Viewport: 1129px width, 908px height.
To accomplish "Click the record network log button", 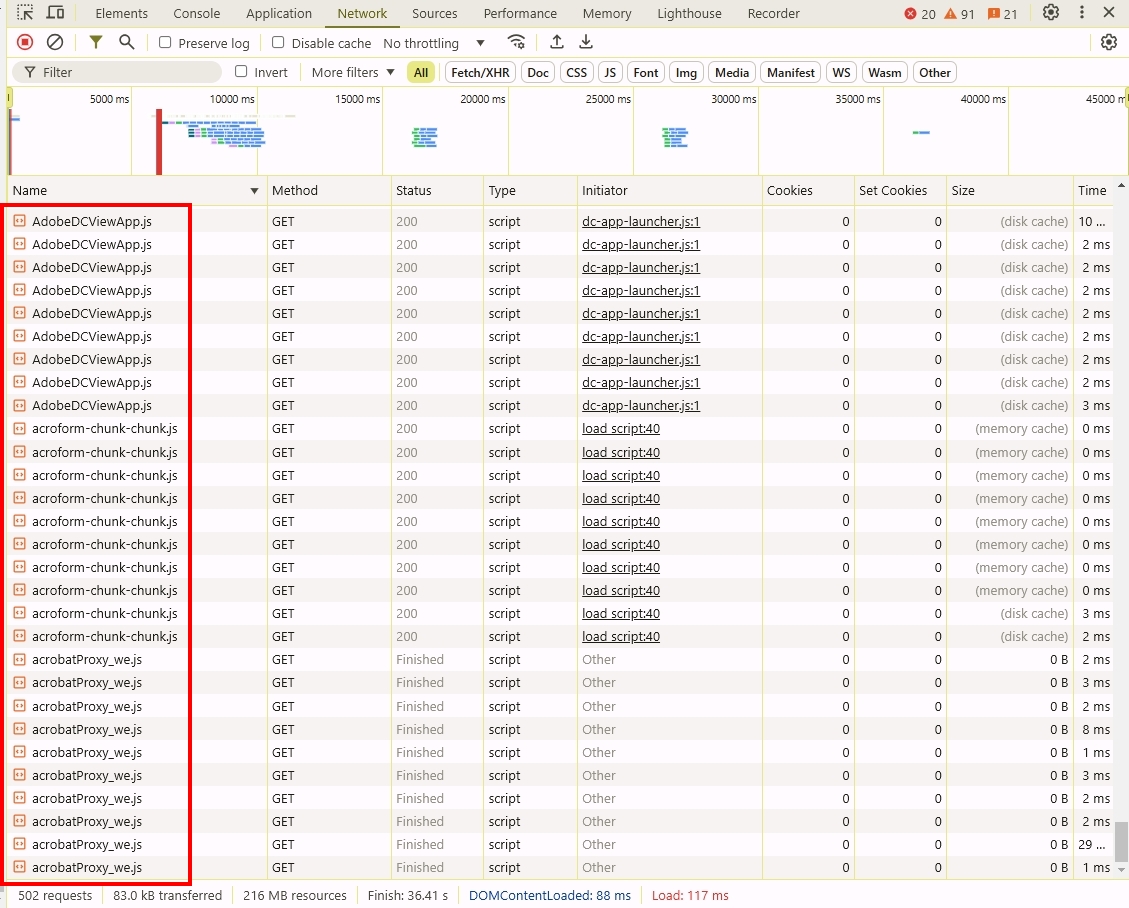I will click(x=24, y=42).
